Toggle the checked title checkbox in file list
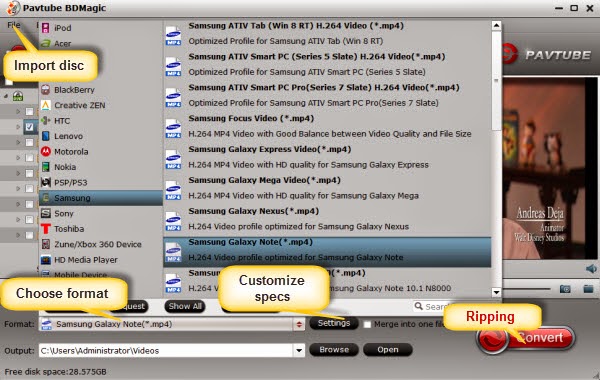This screenshot has width=600, height=380. pos(29,127)
